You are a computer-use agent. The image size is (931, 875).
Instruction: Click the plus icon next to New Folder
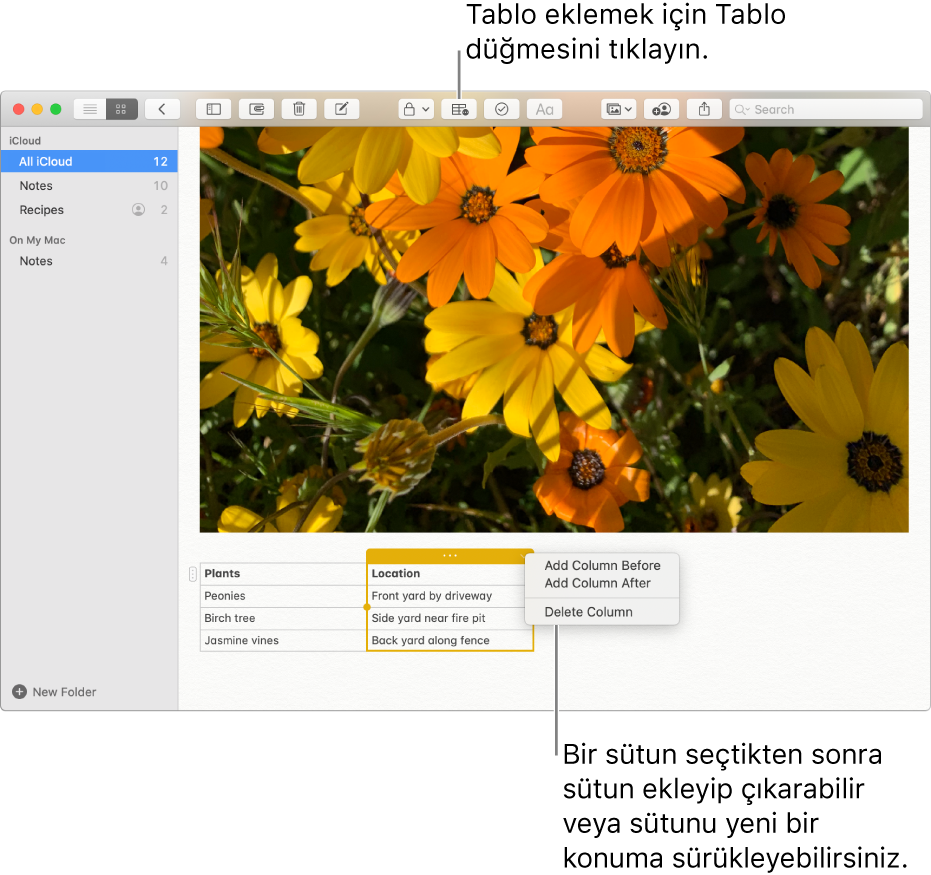[x=20, y=692]
